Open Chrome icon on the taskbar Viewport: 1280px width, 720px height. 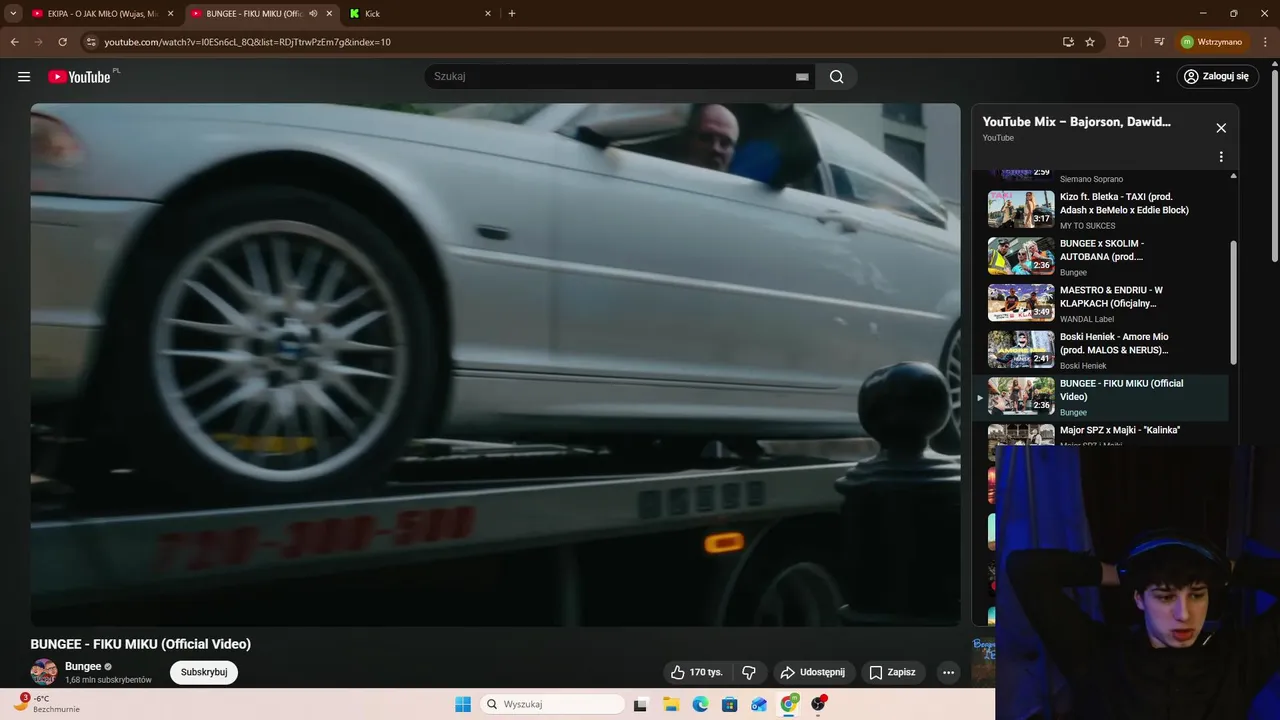(789, 704)
